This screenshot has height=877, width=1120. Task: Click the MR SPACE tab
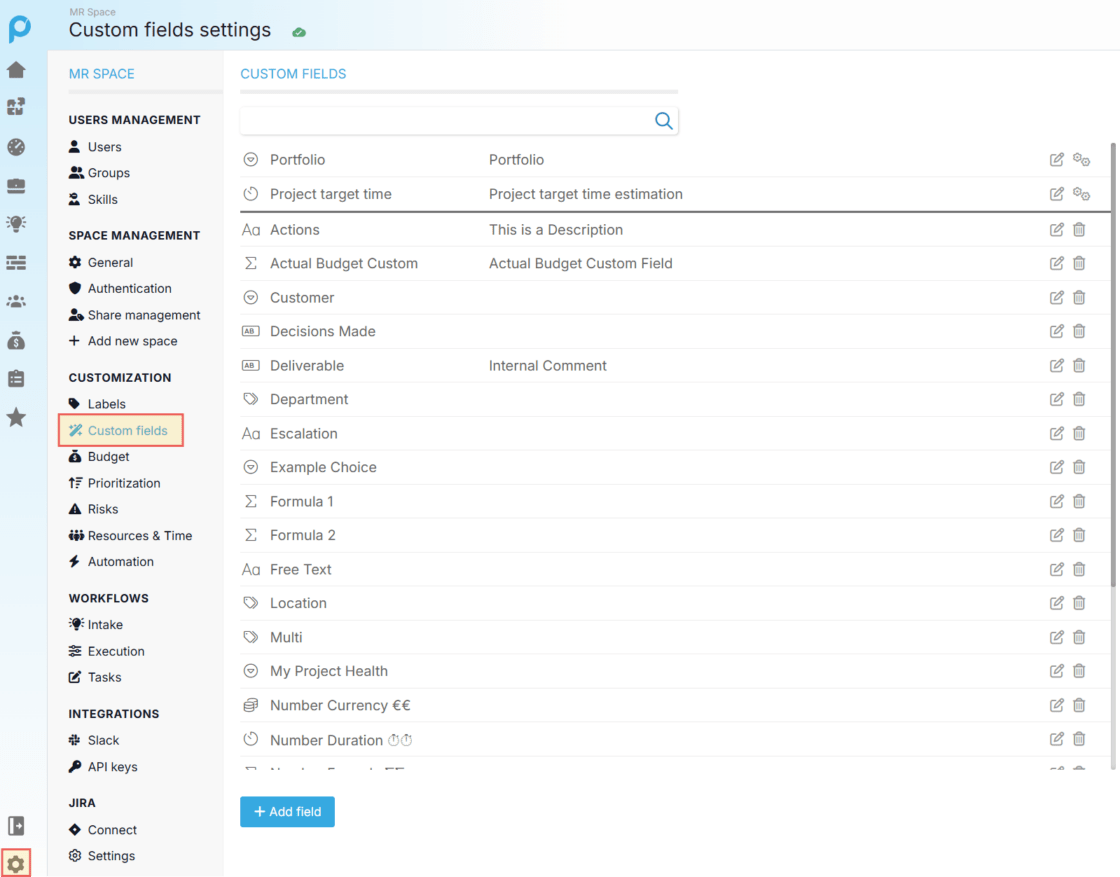click(101, 74)
